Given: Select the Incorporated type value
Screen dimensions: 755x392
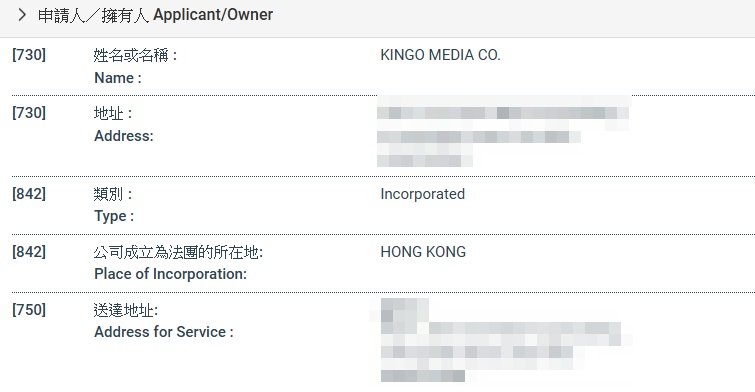Looking at the screenshot, I should coord(423,194).
